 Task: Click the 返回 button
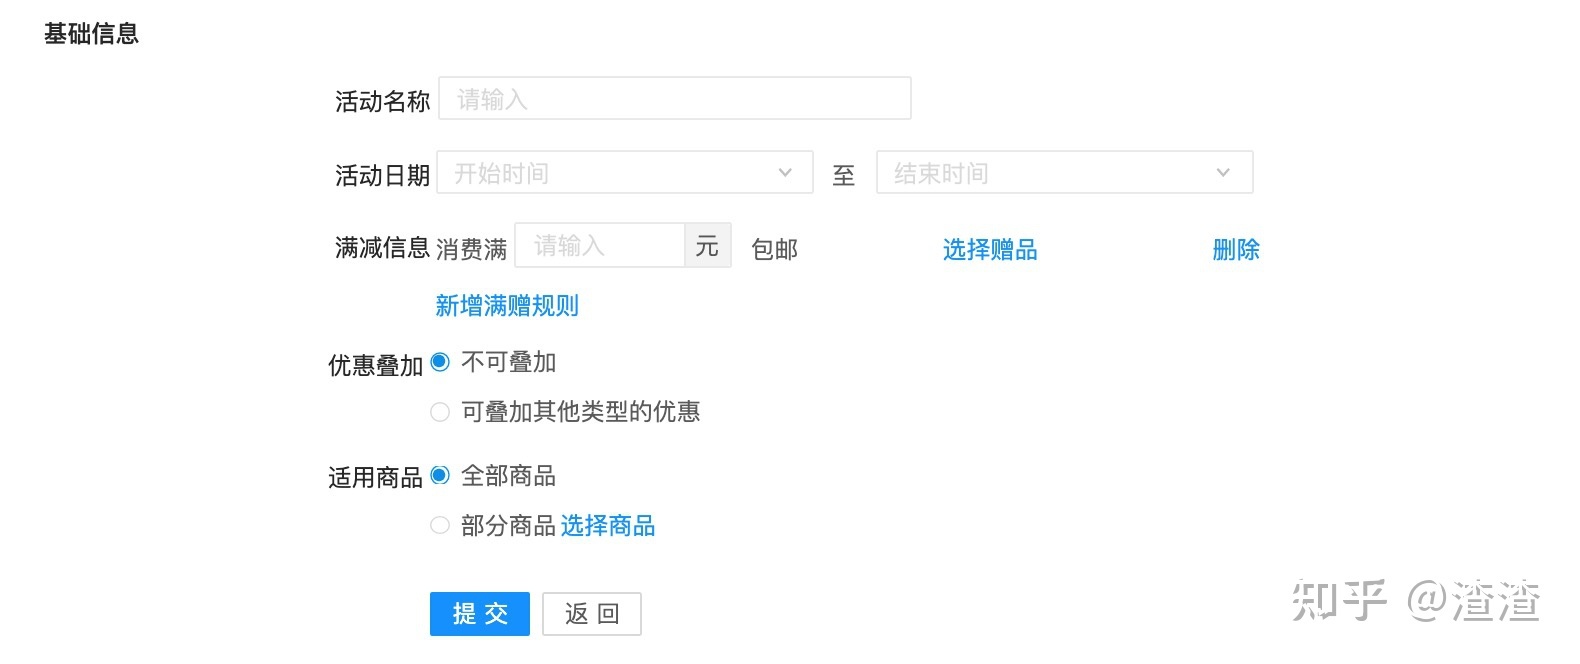click(x=592, y=614)
